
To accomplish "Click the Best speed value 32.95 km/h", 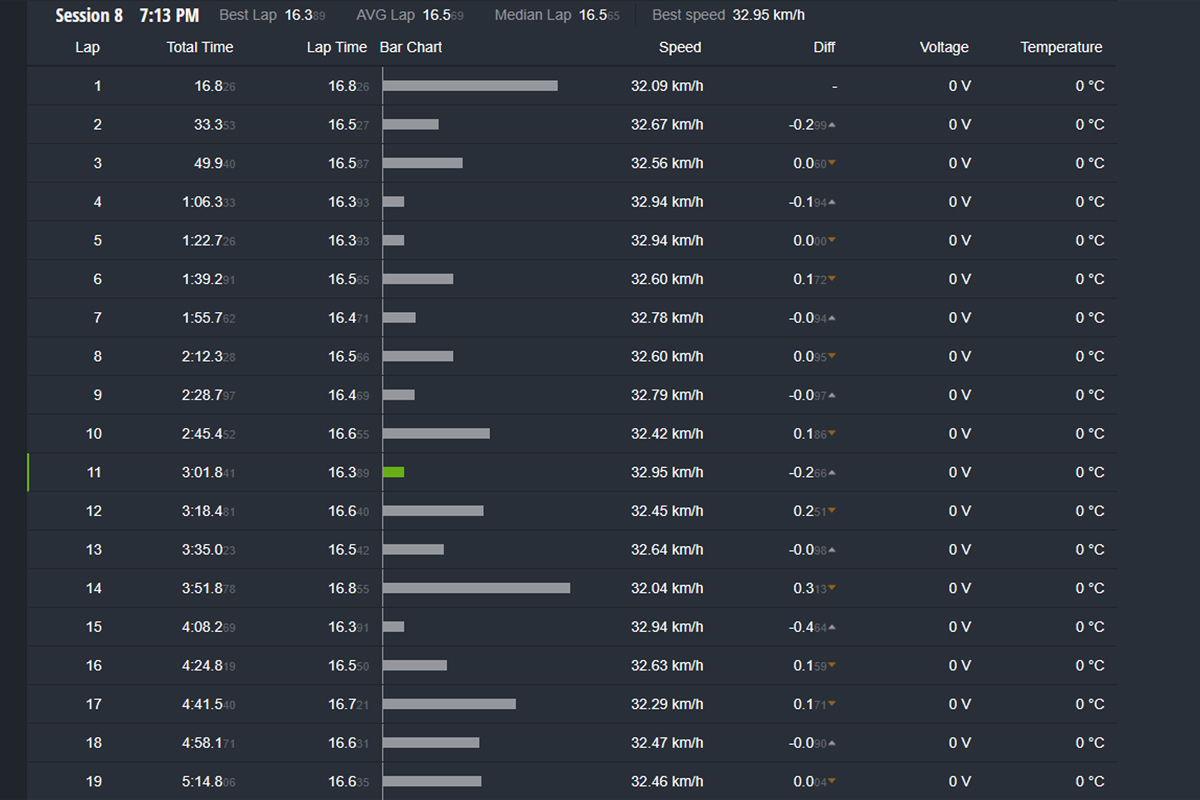I will pos(768,16).
